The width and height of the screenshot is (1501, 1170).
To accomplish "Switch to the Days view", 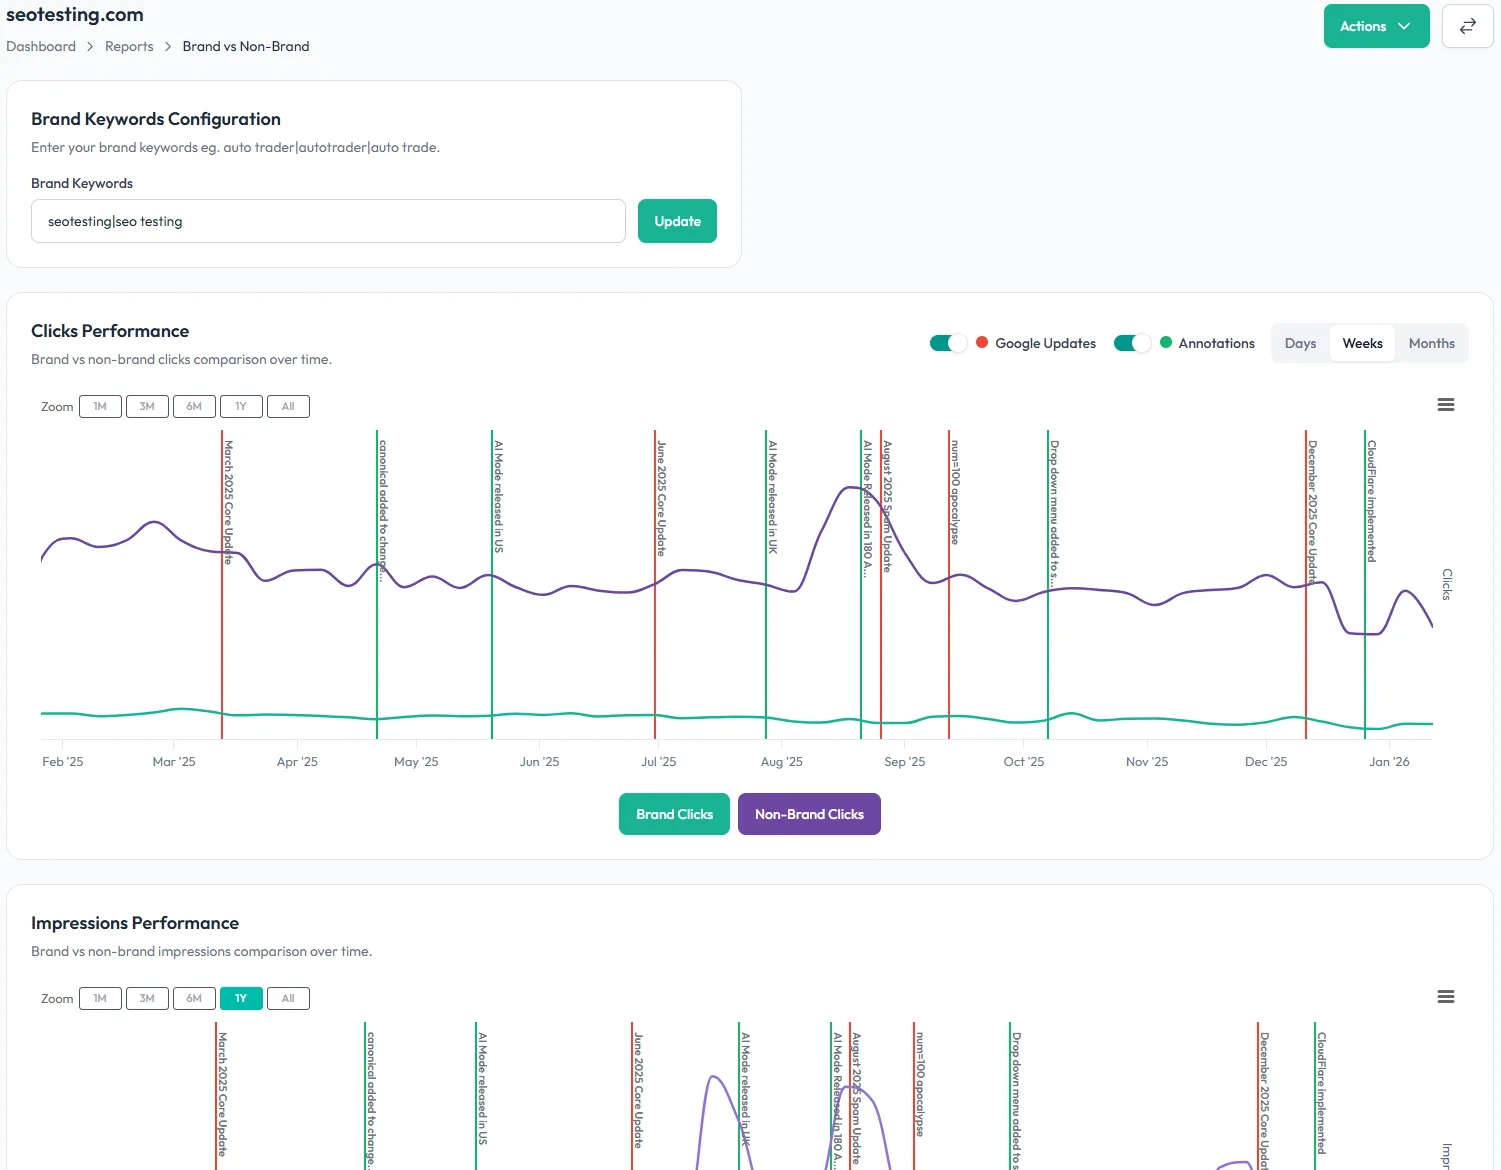I will 1300,343.
